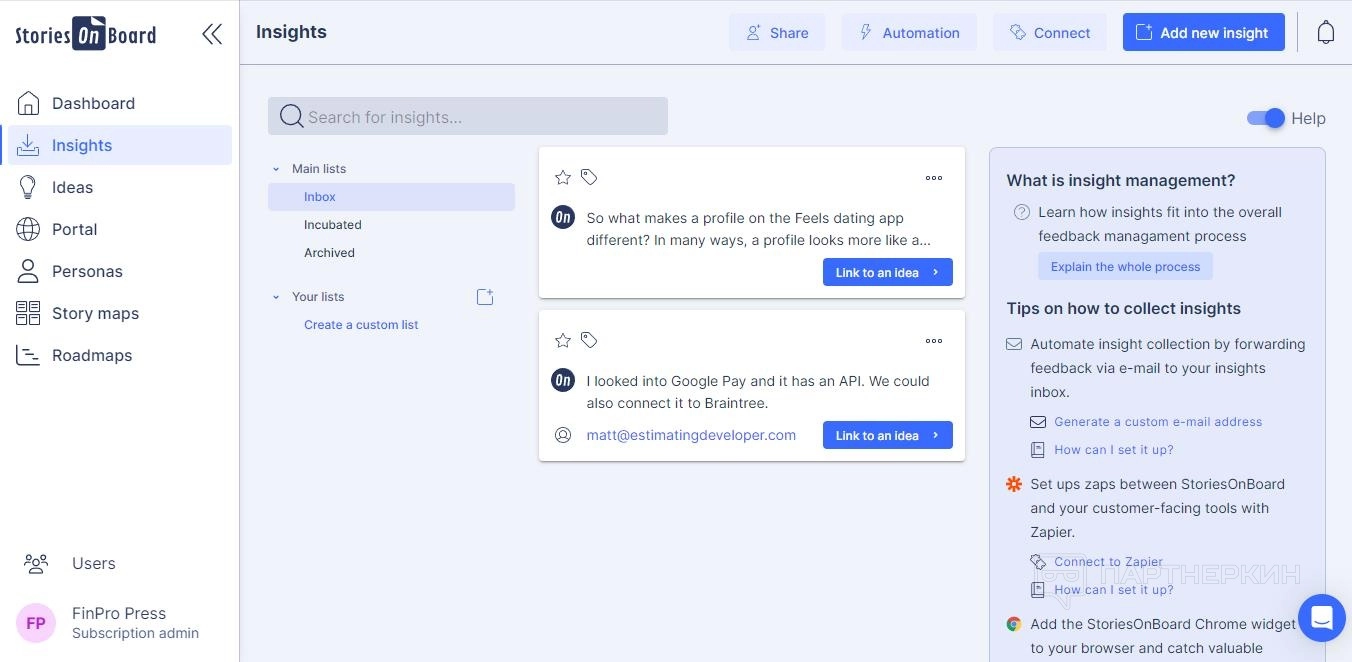1352x662 pixels.
Task: Open the chat support widget
Action: pos(1321,617)
